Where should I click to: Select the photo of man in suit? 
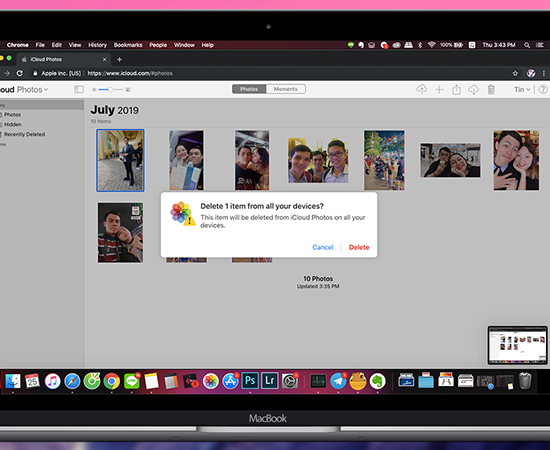point(120,160)
